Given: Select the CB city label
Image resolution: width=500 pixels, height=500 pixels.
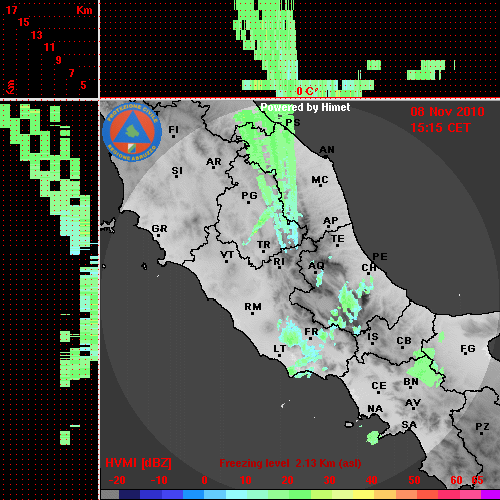Looking at the screenshot, I should coord(404,341).
